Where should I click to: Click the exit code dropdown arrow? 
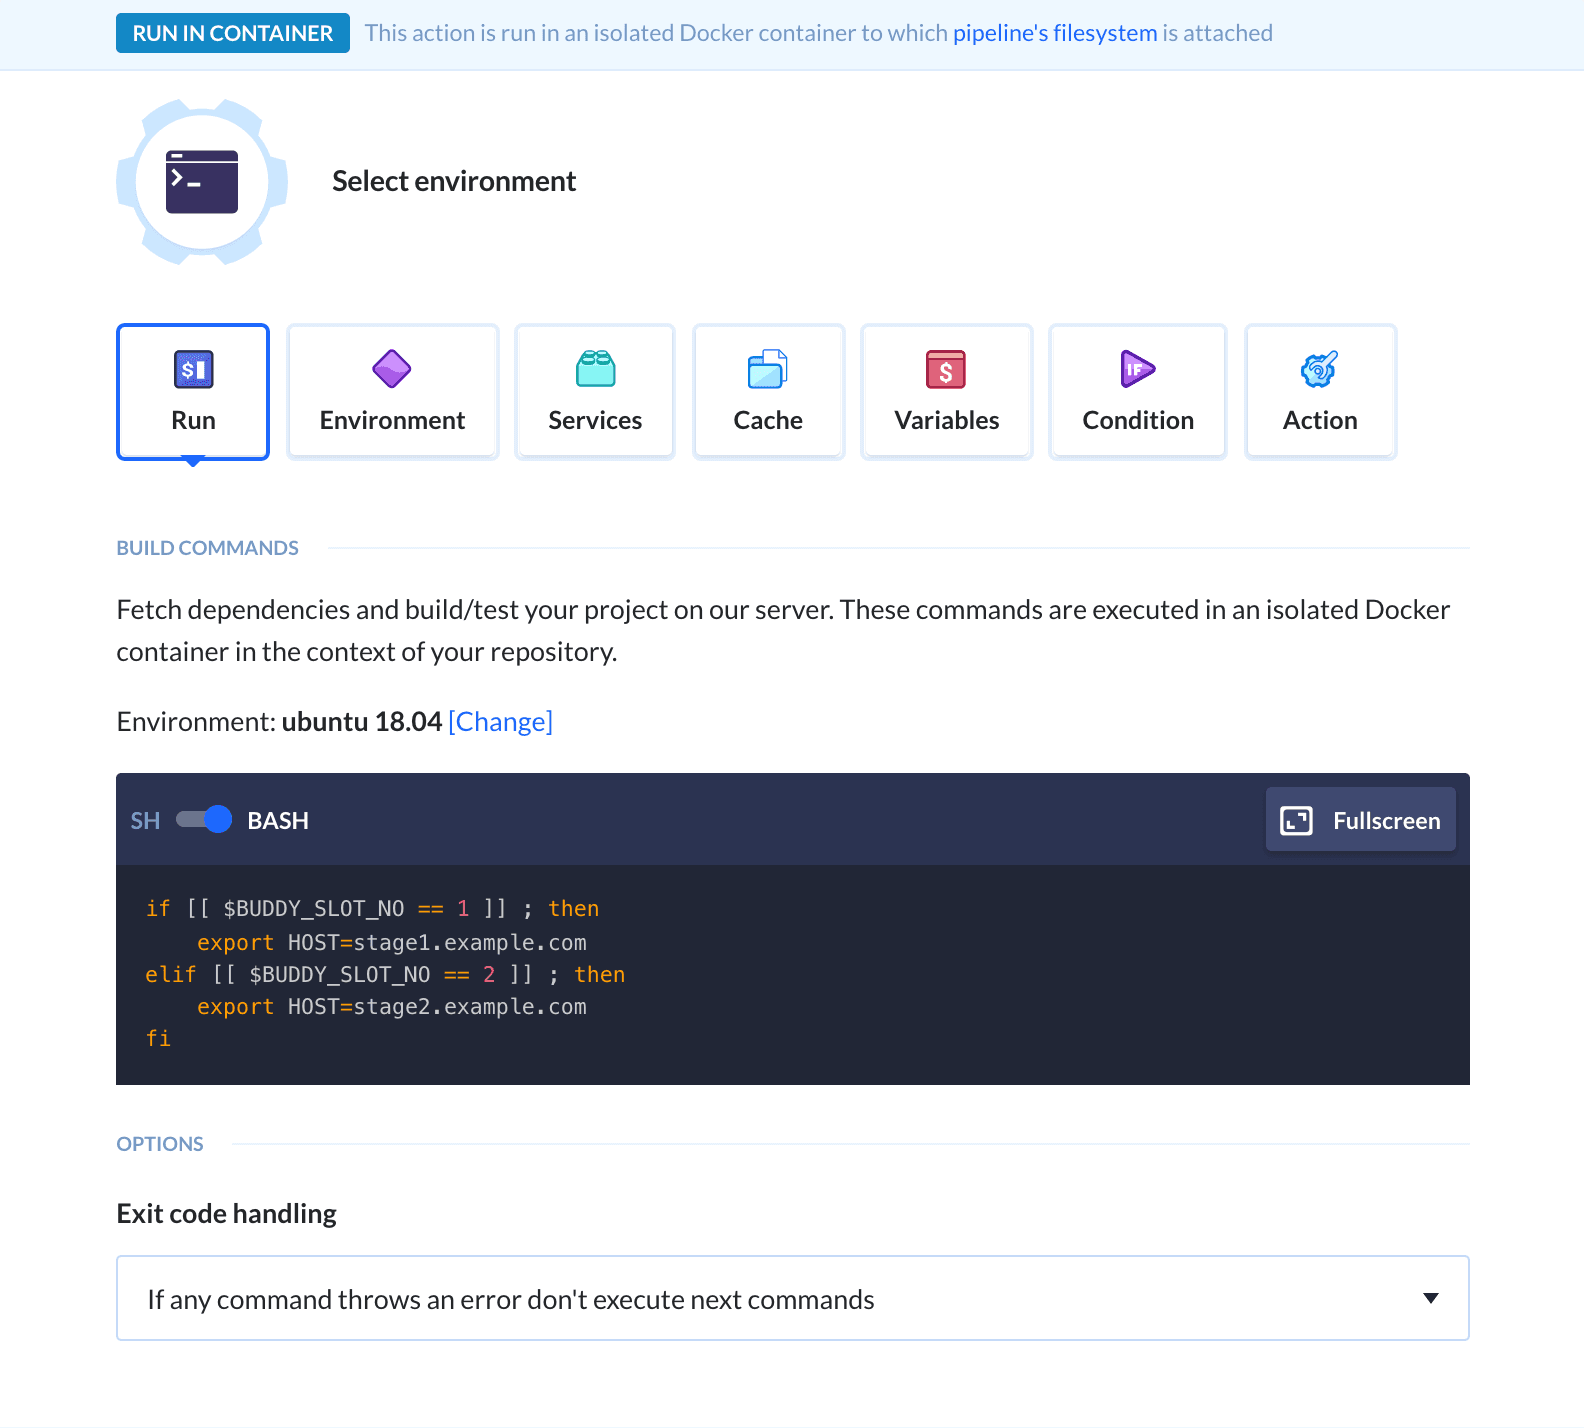click(1431, 1298)
